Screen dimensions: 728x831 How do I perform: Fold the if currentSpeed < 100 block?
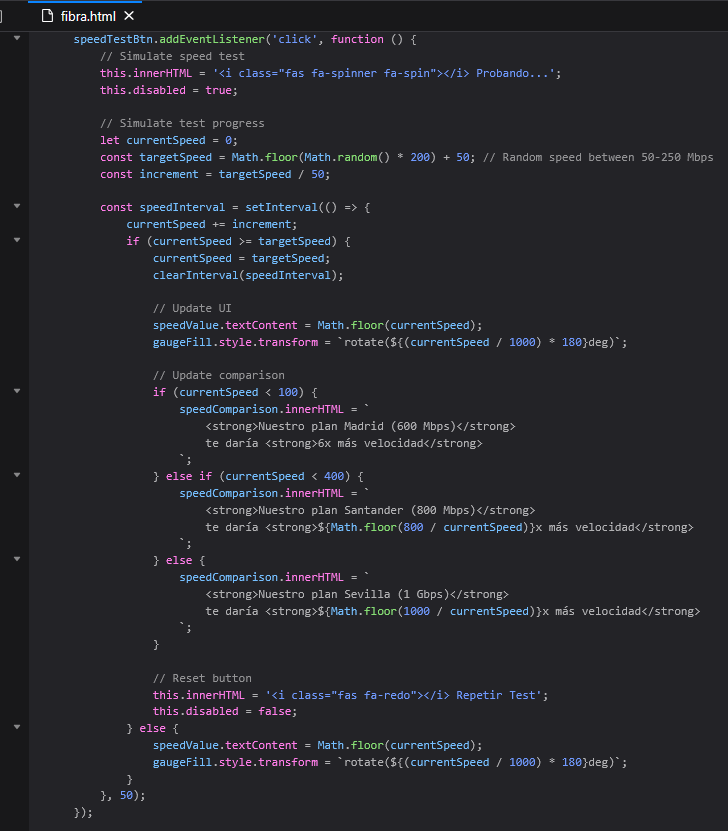click(x=17, y=391)
